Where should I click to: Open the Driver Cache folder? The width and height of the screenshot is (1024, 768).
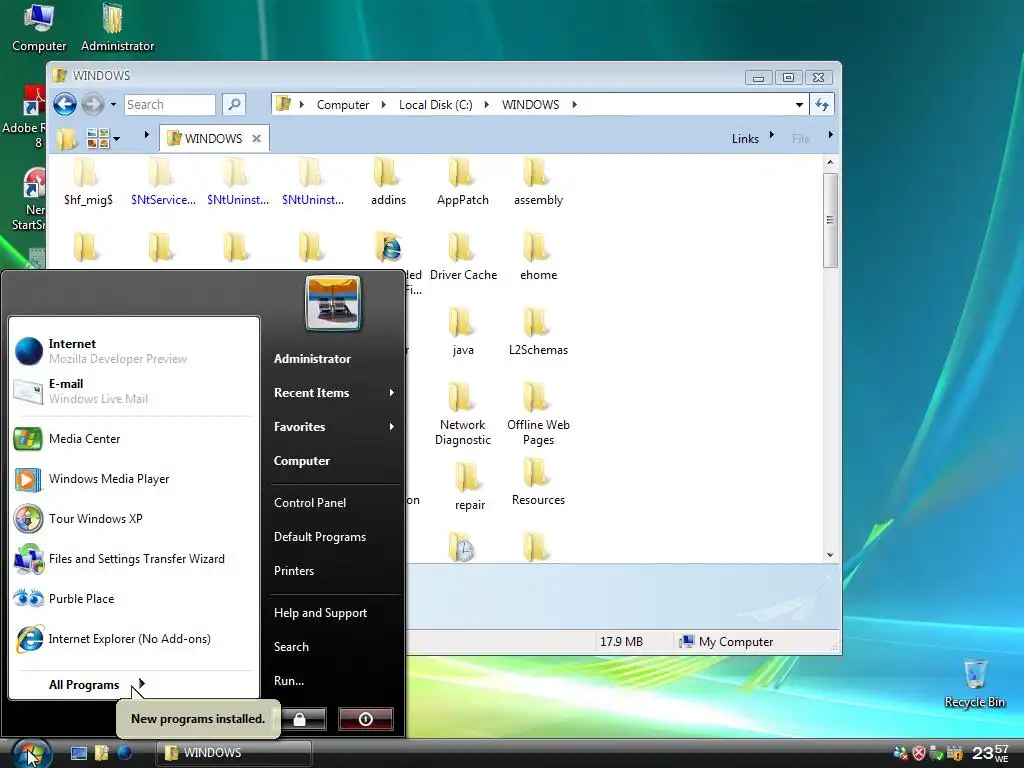point(463,257)
